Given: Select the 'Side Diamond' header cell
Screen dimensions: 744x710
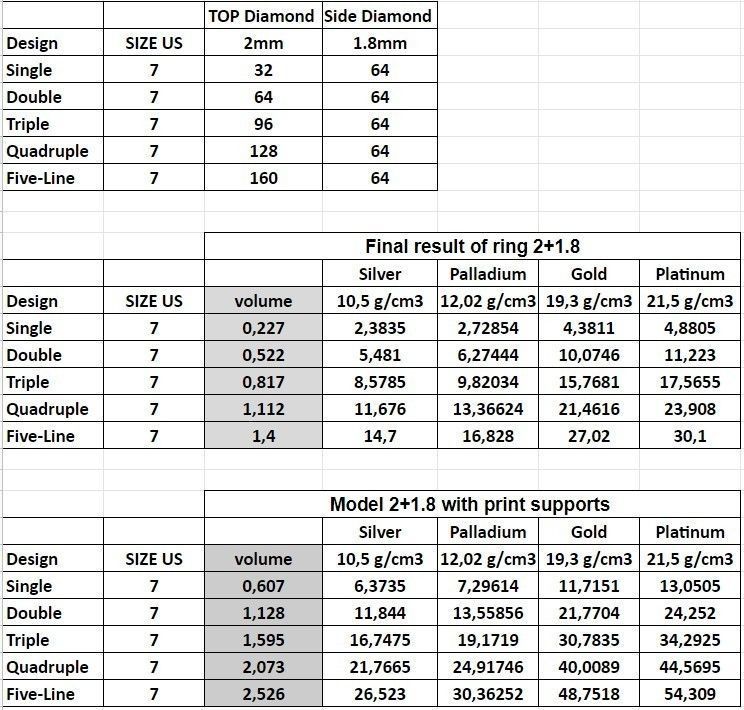Looking at the screenshot, I should [379, 16].
